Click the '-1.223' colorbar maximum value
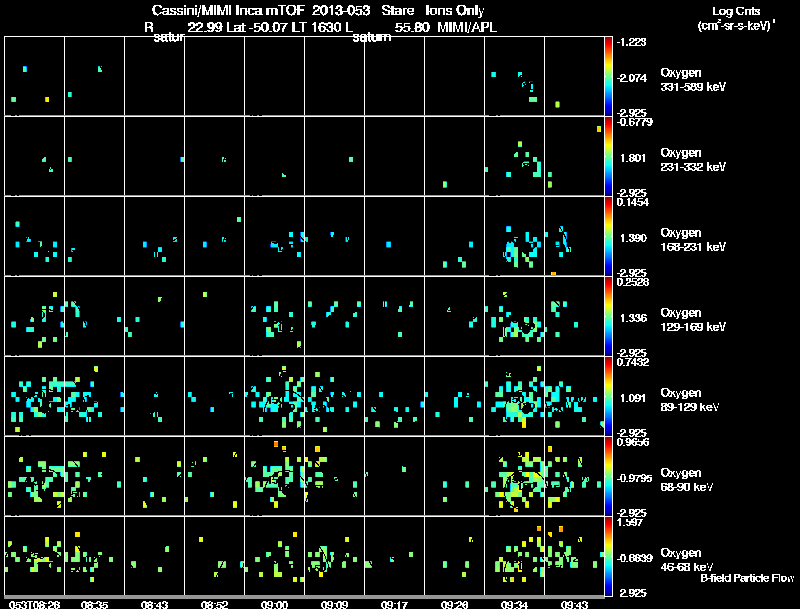800x609 pixels. 631,42
